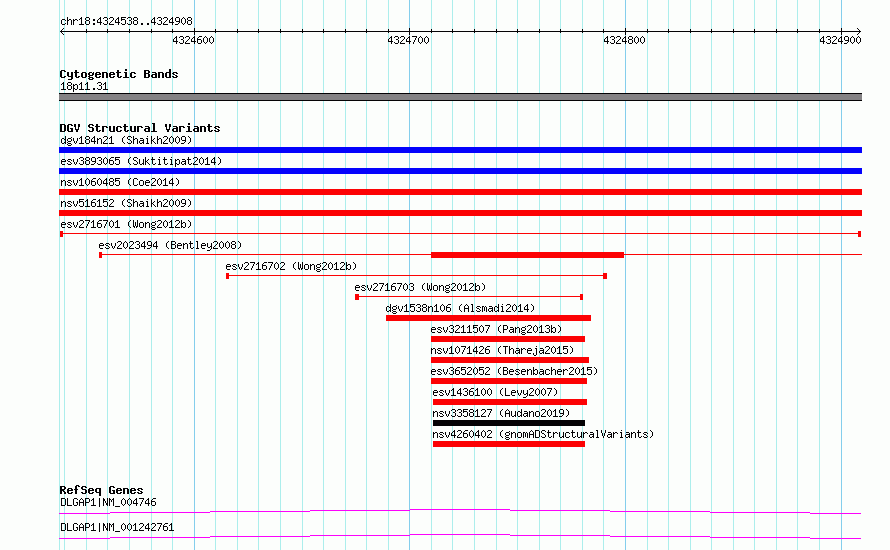Click ruler position 4324600
The height and width of the screenshot is (550, 890).
point(194,40)
